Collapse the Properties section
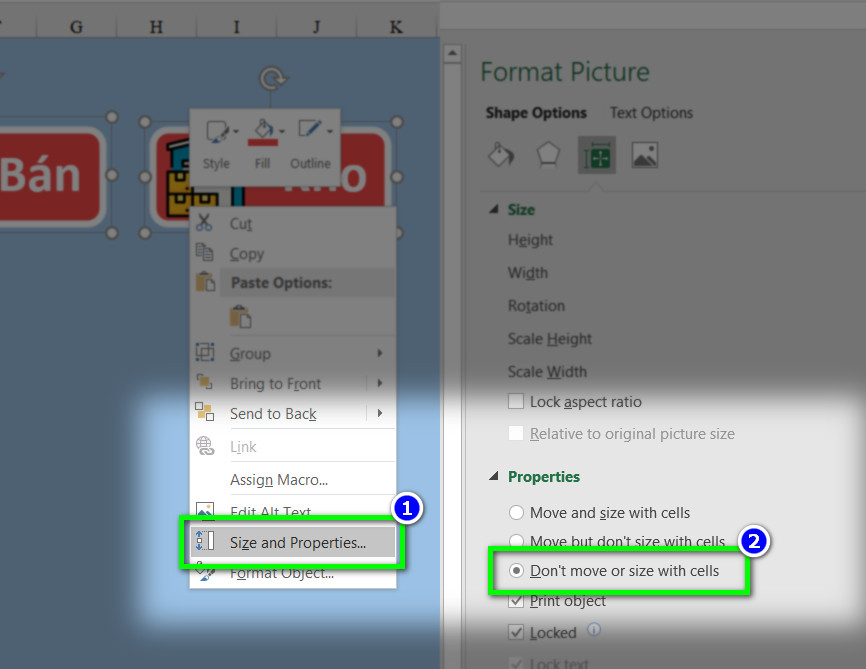The height and width of the screenshot is (669, 866). click(494, 476)
